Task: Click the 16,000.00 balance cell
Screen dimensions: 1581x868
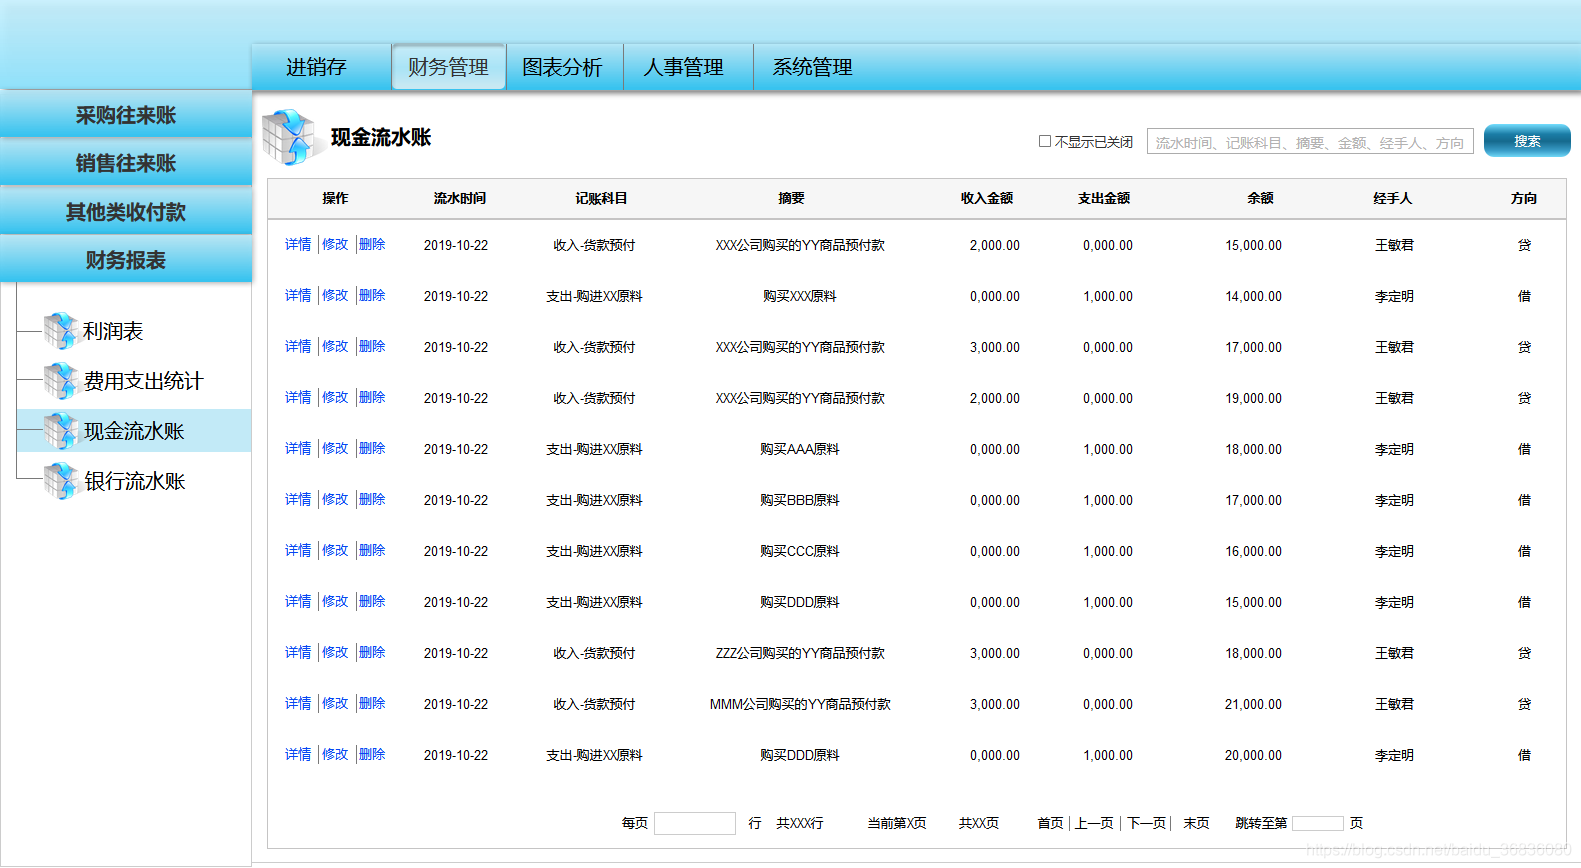Action: [x=1253, y=551]
